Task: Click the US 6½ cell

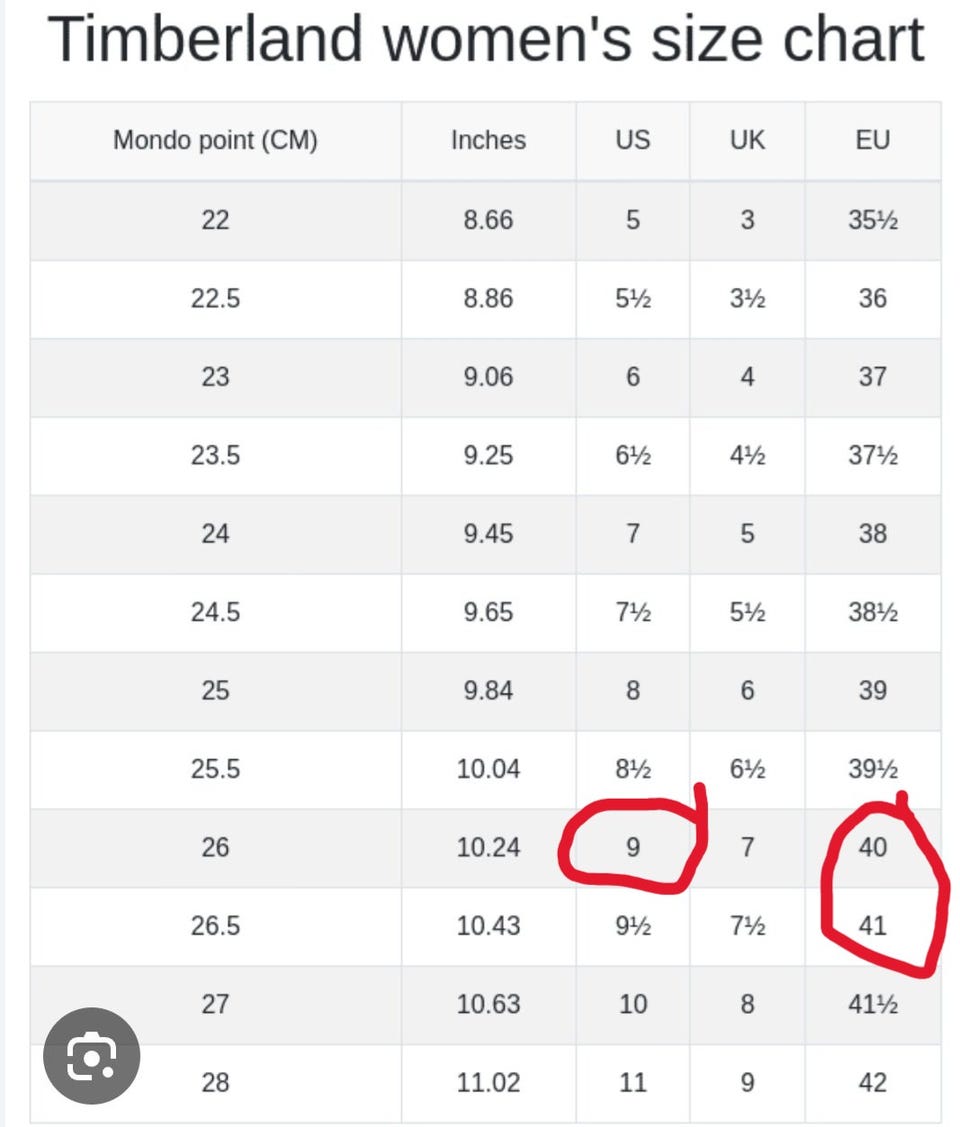Action: (x=632, y=455)
